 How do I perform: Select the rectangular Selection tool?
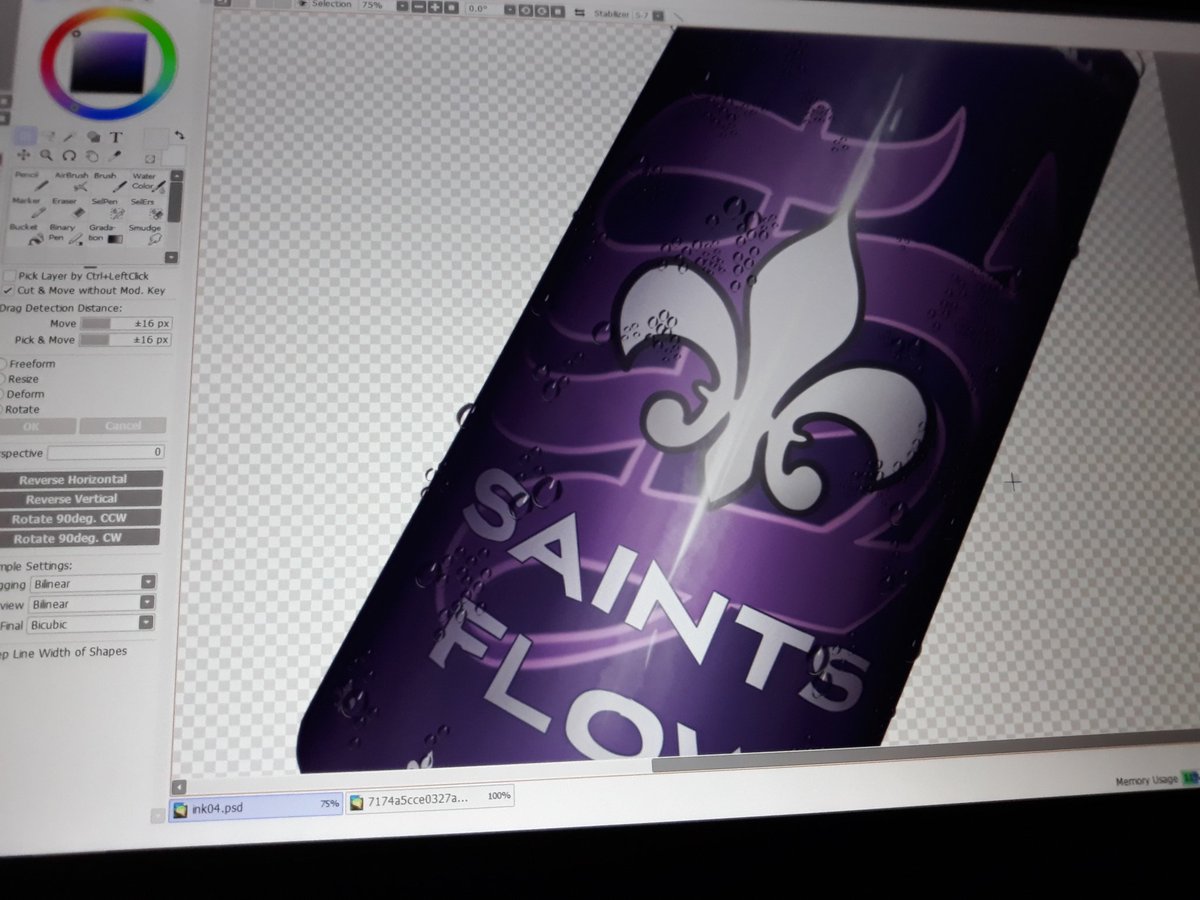click(x=25, y=136)
